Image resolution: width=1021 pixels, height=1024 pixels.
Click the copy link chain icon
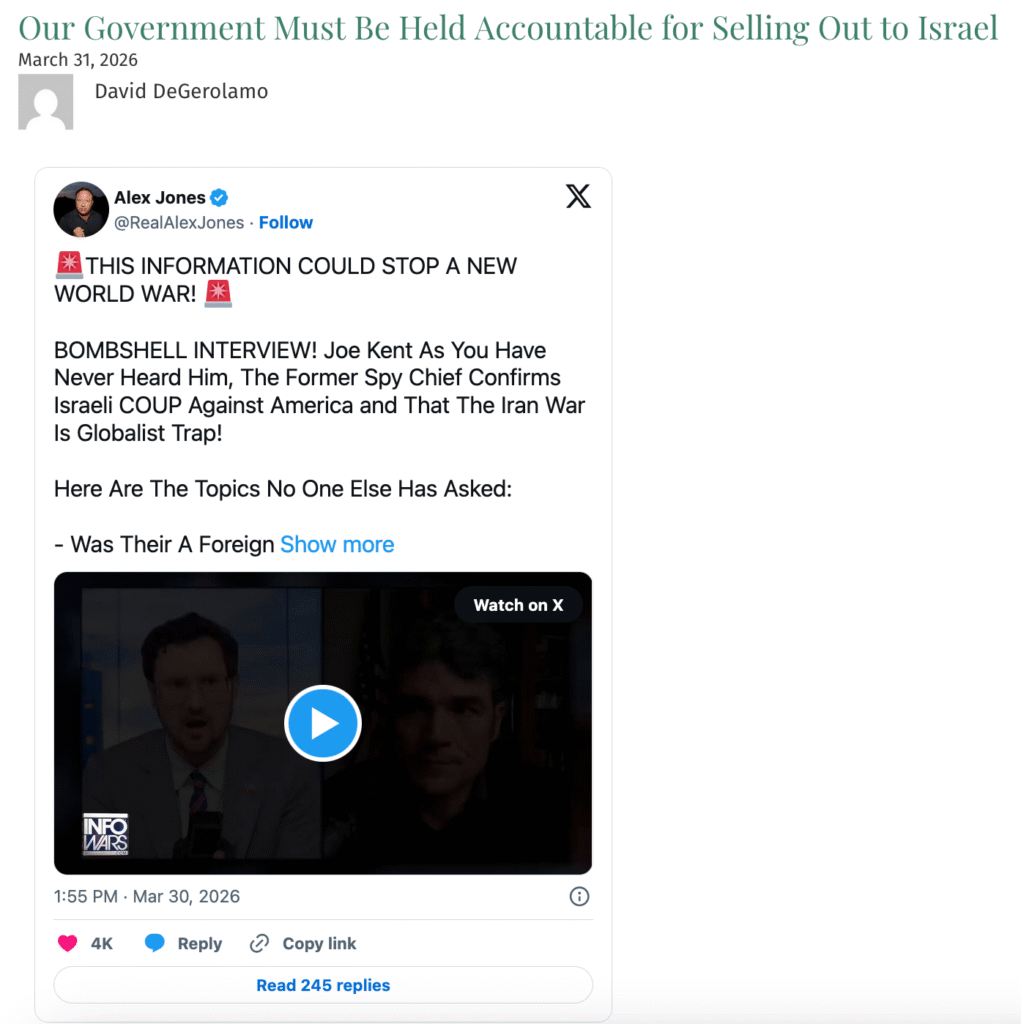259,943
